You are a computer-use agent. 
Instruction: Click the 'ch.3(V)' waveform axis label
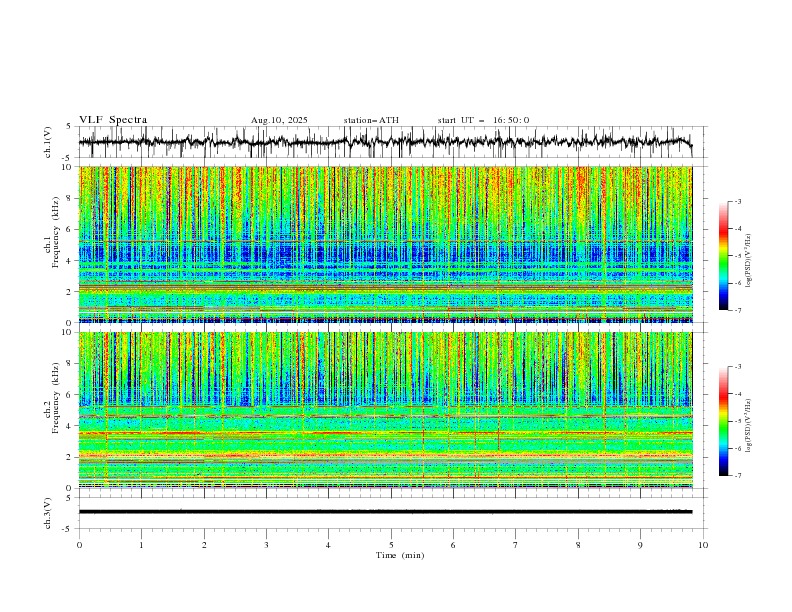tap(48, 513)
